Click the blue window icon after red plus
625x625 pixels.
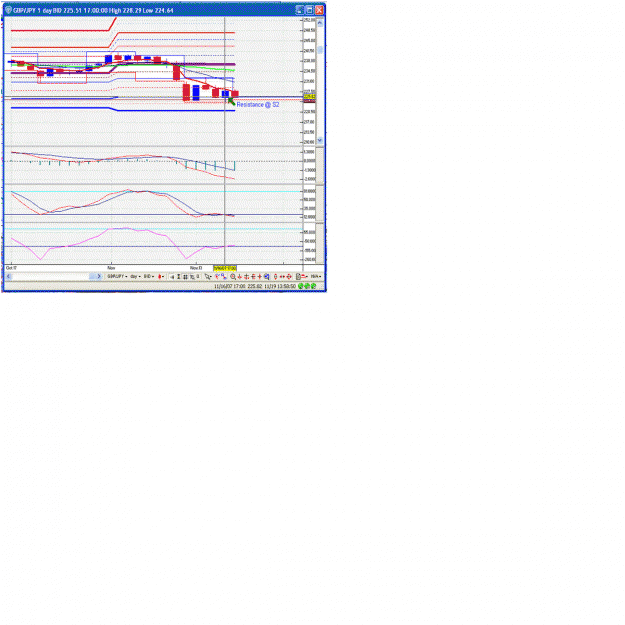(x=266, y=277)
